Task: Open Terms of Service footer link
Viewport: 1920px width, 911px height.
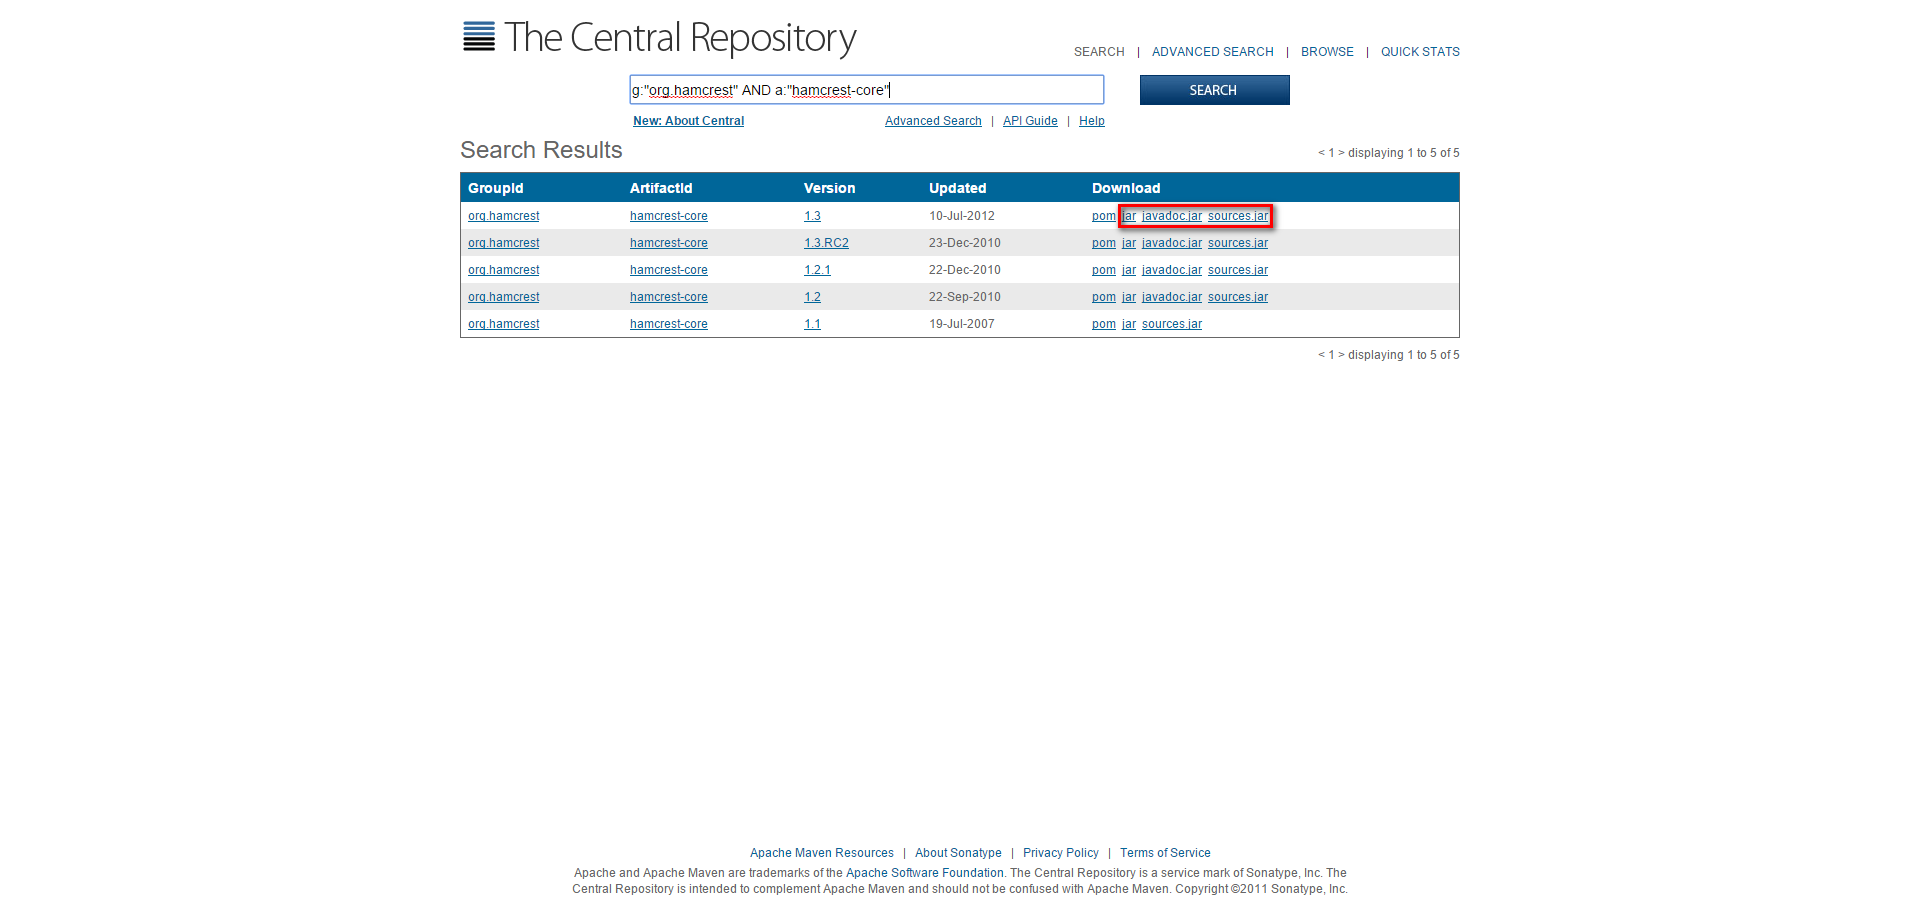Action: click(x=1165, y=853)
